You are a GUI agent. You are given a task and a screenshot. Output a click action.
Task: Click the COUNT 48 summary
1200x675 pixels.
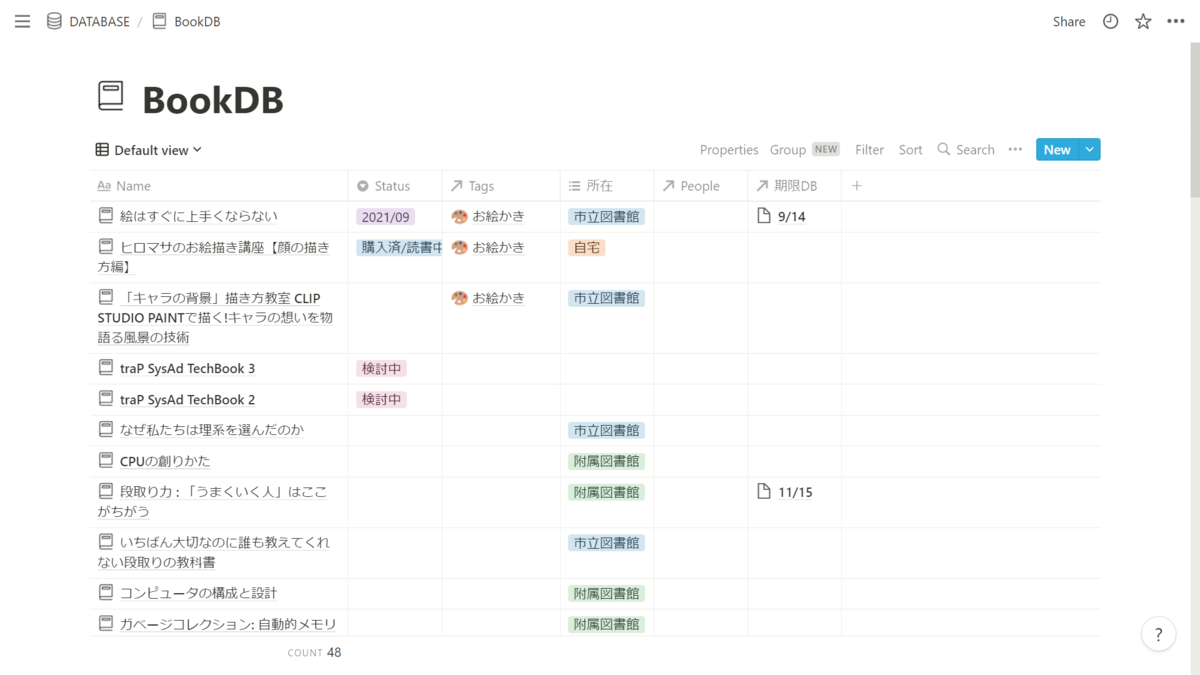click(x=314, y=652)
